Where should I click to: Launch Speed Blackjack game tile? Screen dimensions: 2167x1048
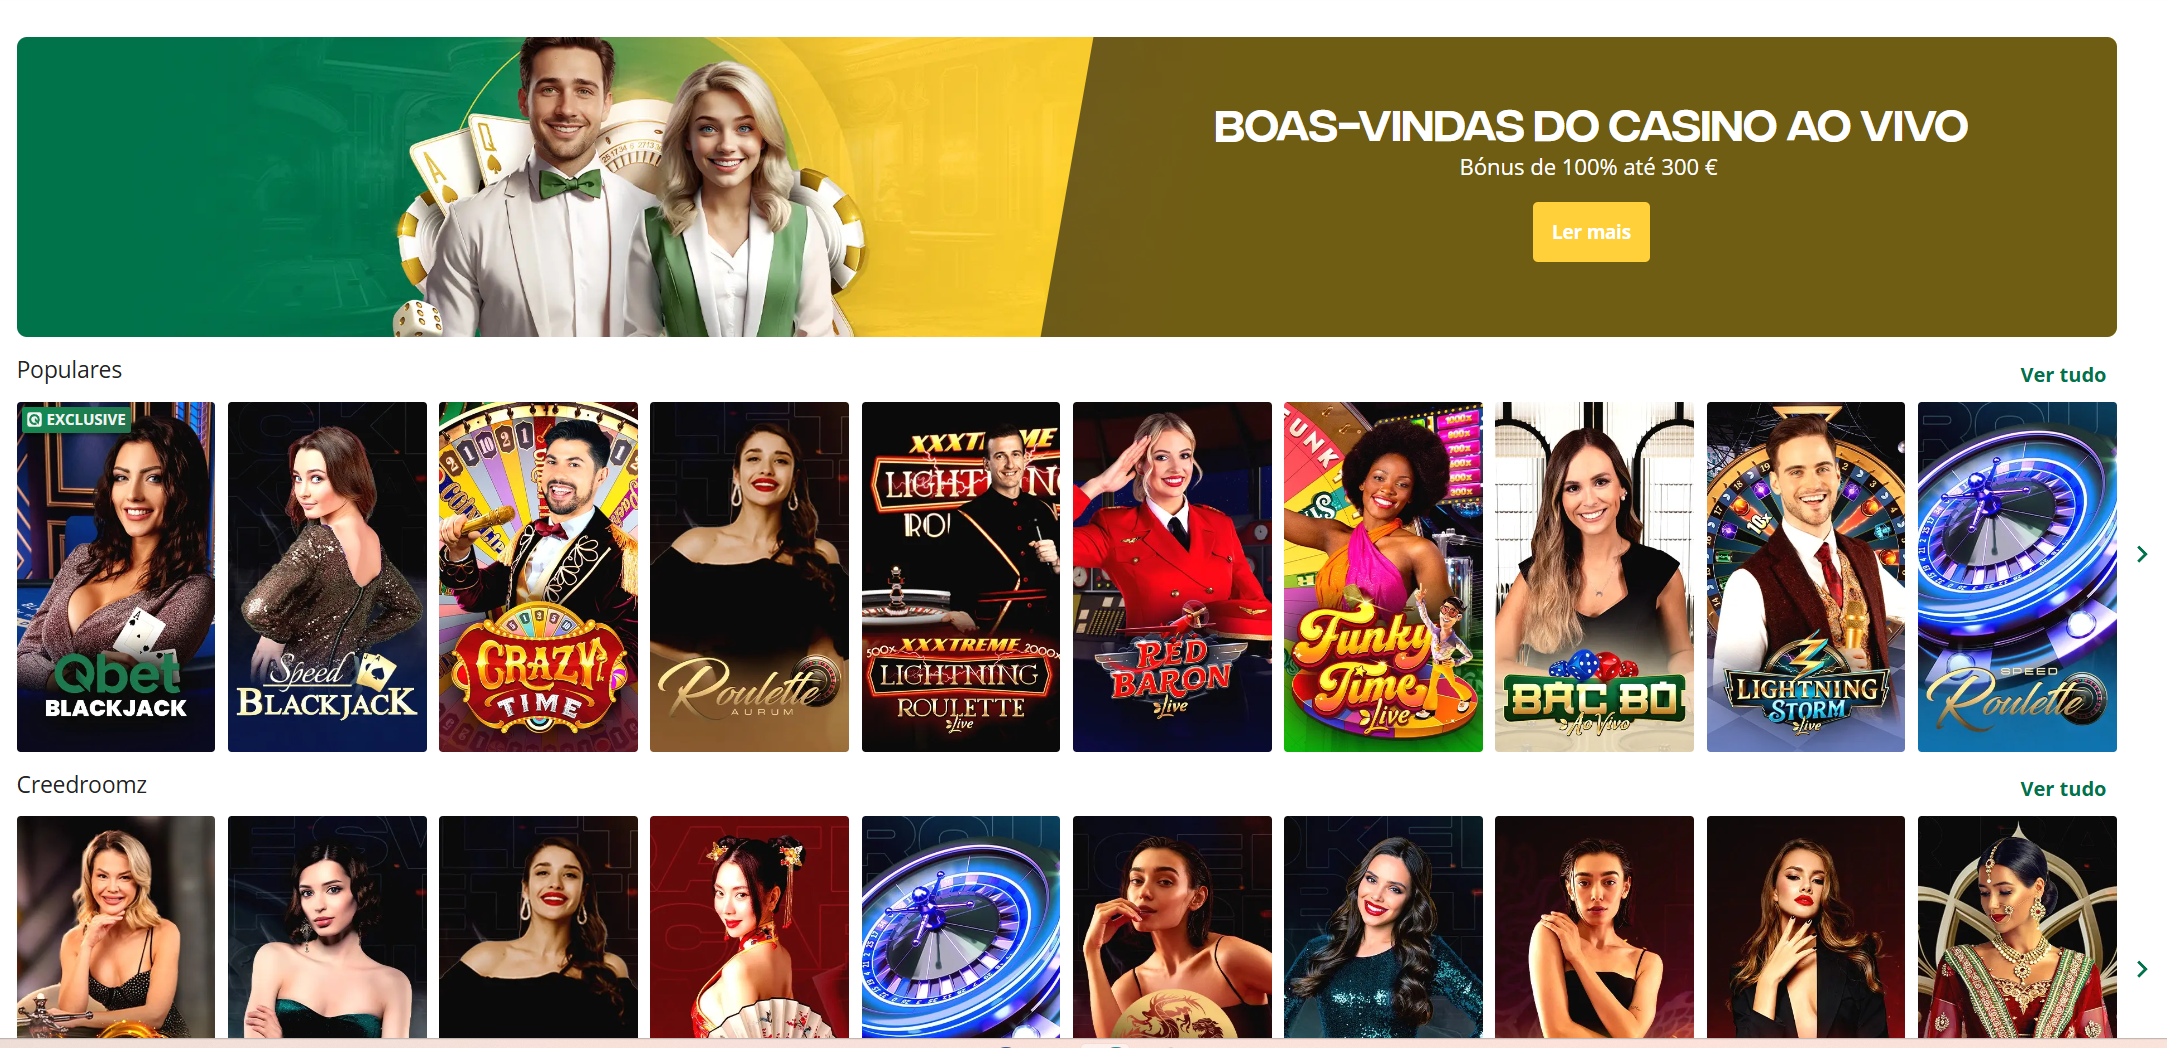click(x=327, y=577)
